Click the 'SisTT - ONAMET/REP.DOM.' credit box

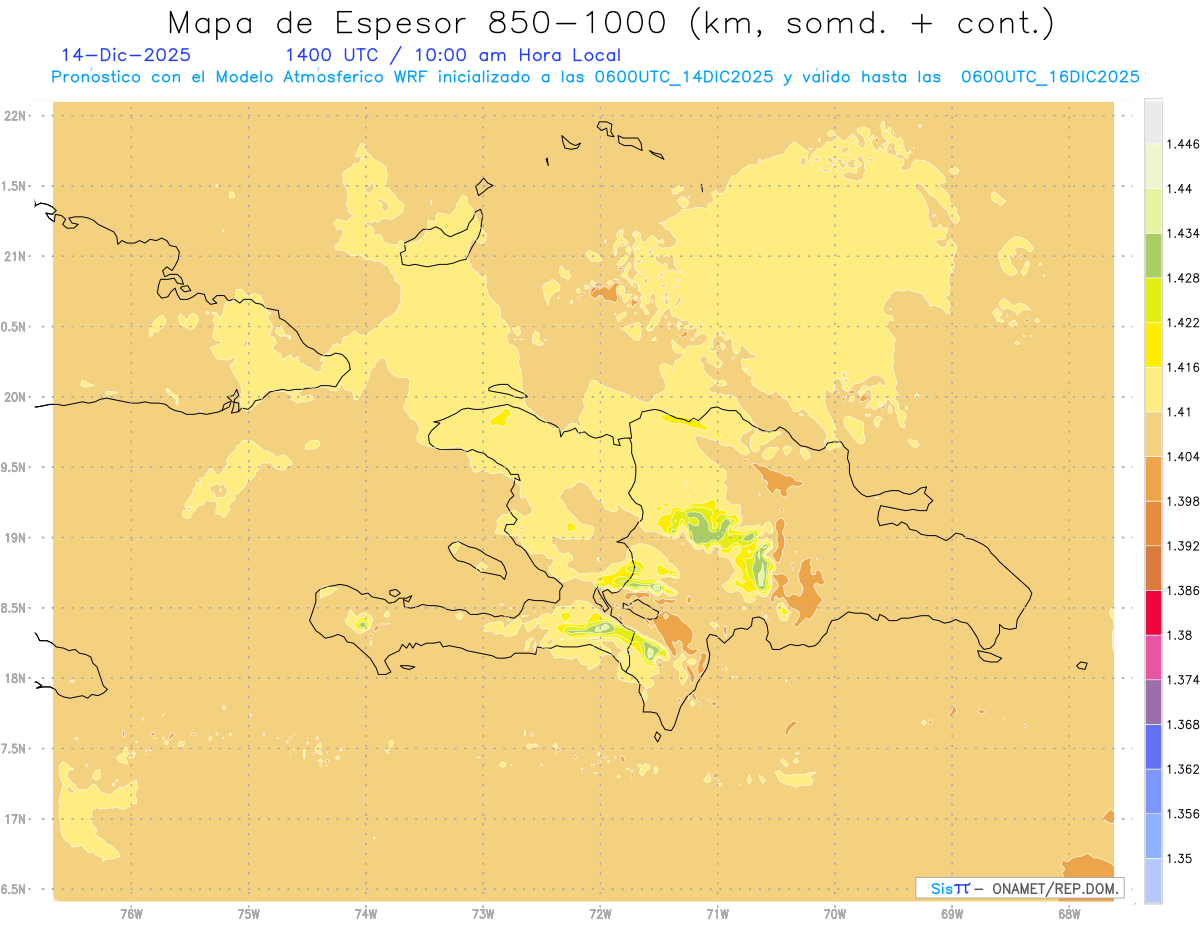point(1020,888)
